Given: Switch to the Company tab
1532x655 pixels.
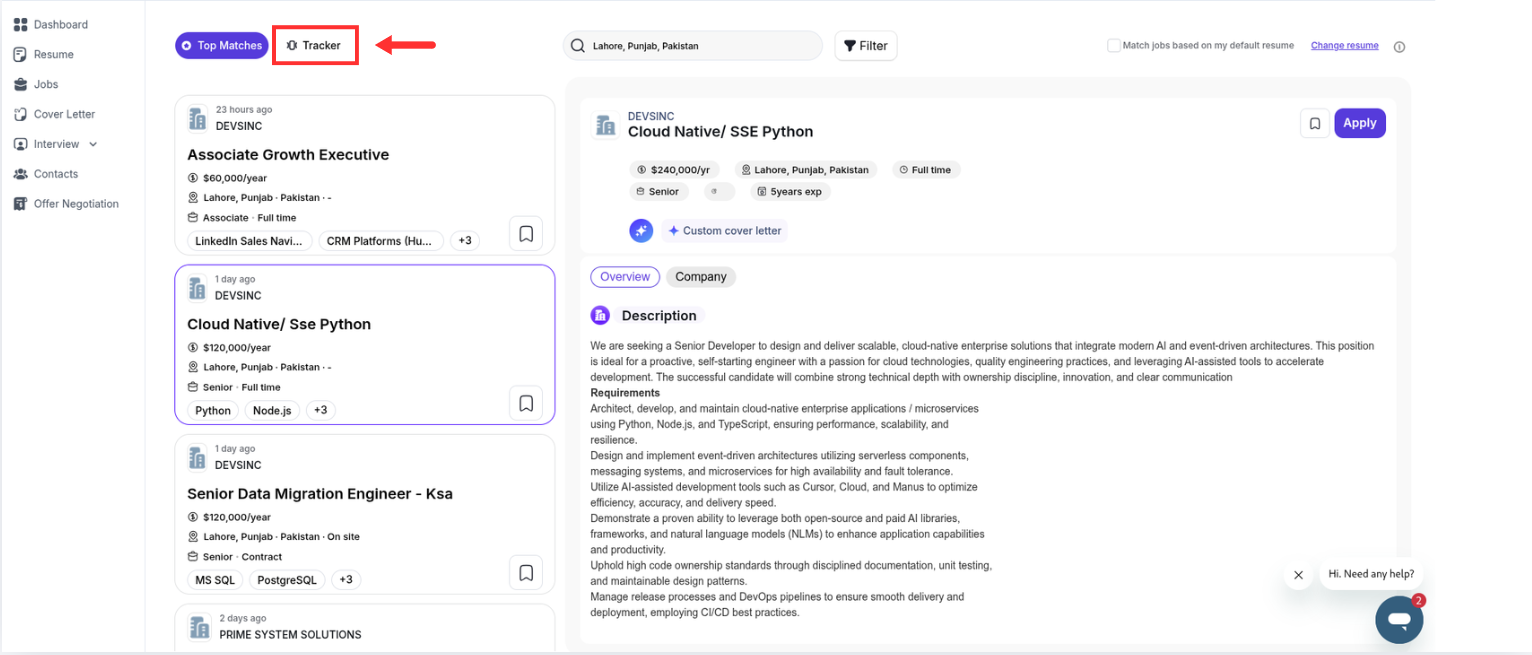Looking at the screenshot, I should [x=701, y=277].
